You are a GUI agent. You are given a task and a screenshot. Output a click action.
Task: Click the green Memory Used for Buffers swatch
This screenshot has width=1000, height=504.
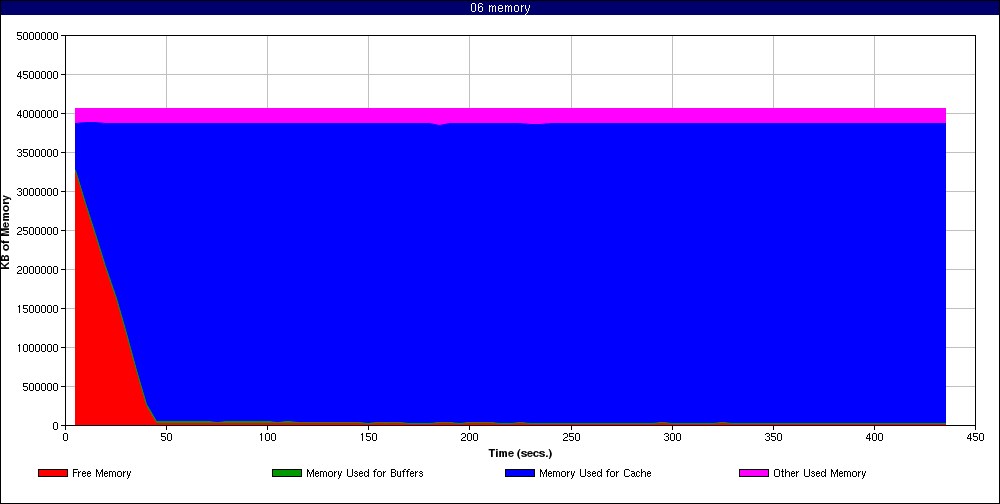coord(286,473)
